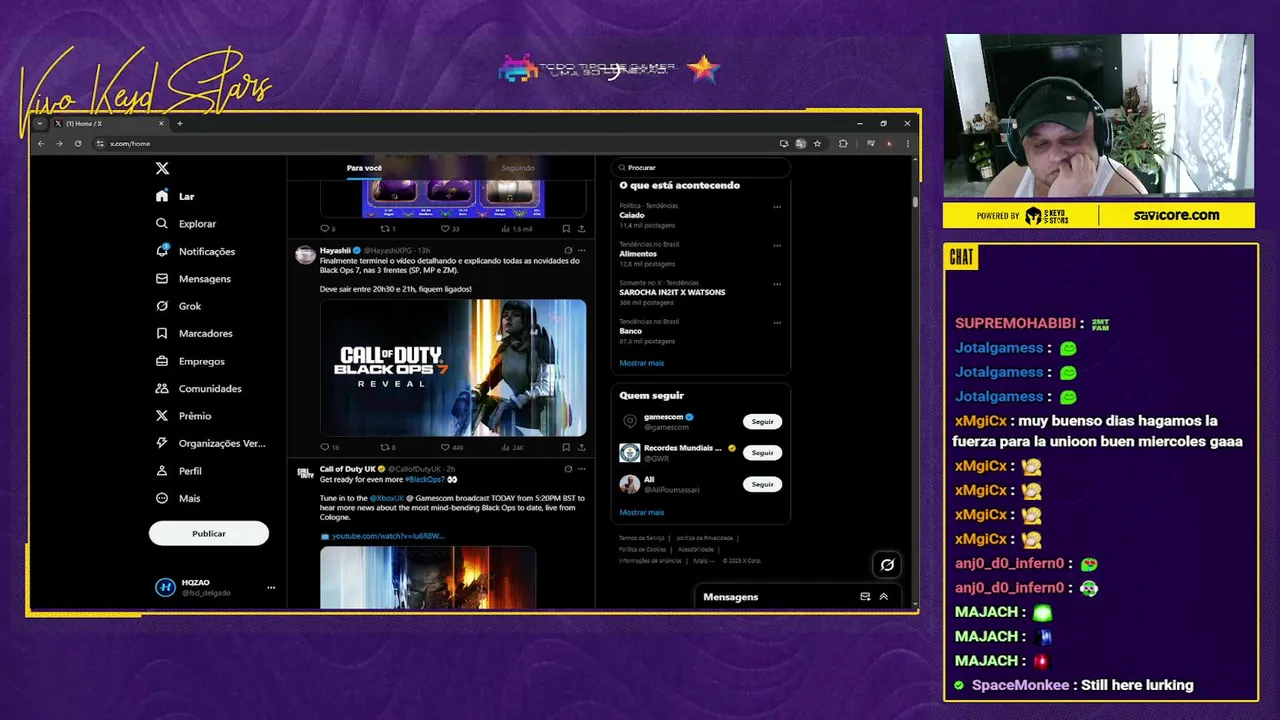Open more options on Hayashii post
The height and width of the screenshot is (720, 1280).
581,250
